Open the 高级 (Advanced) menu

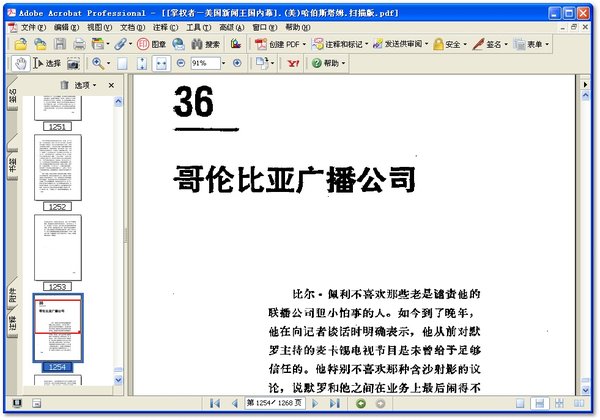[232, 28]
